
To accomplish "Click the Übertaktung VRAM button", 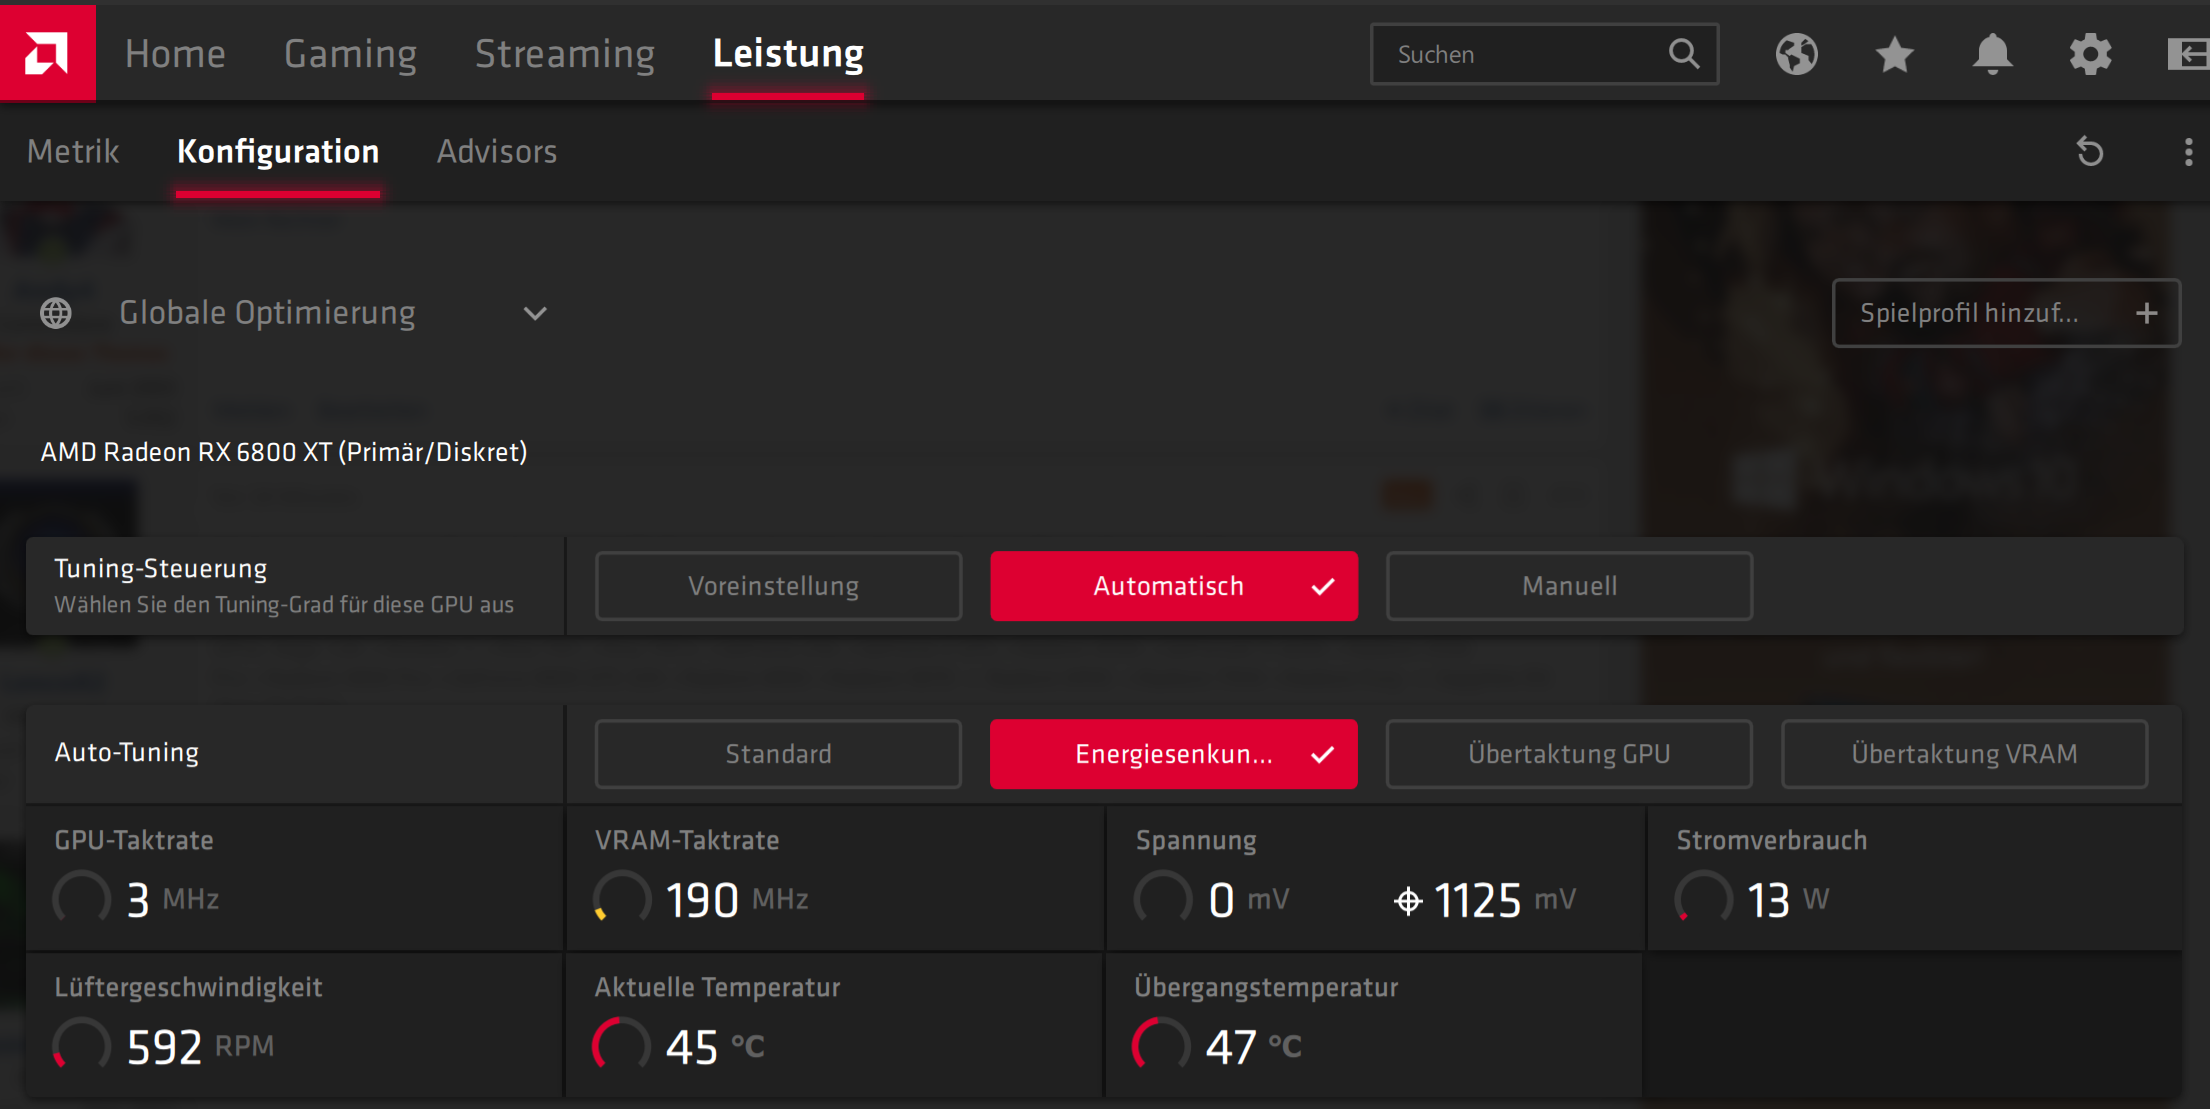I will (x=1963, y=754).
